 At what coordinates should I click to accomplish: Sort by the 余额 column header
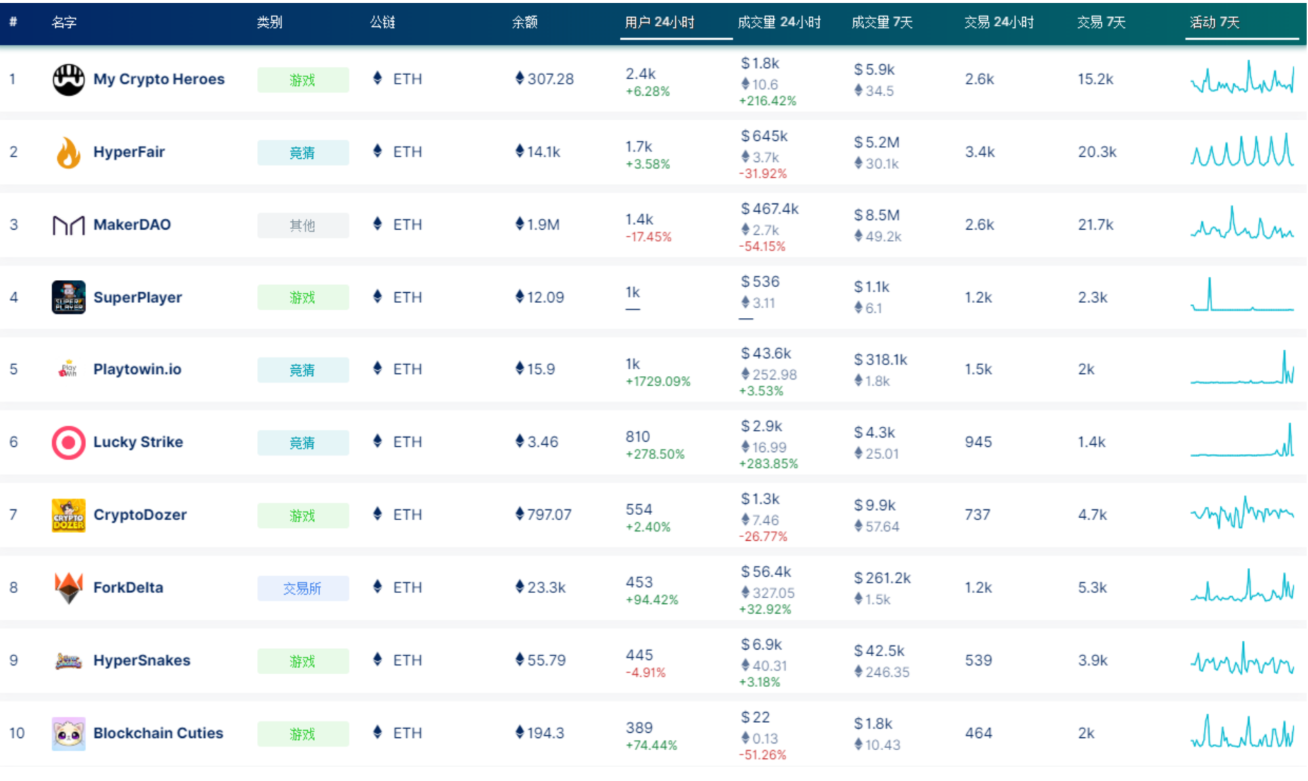pos(525,22)
